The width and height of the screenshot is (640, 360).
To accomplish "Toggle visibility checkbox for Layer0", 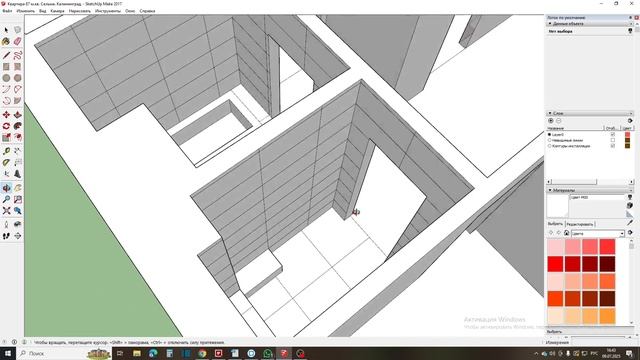I will [613, 134].
